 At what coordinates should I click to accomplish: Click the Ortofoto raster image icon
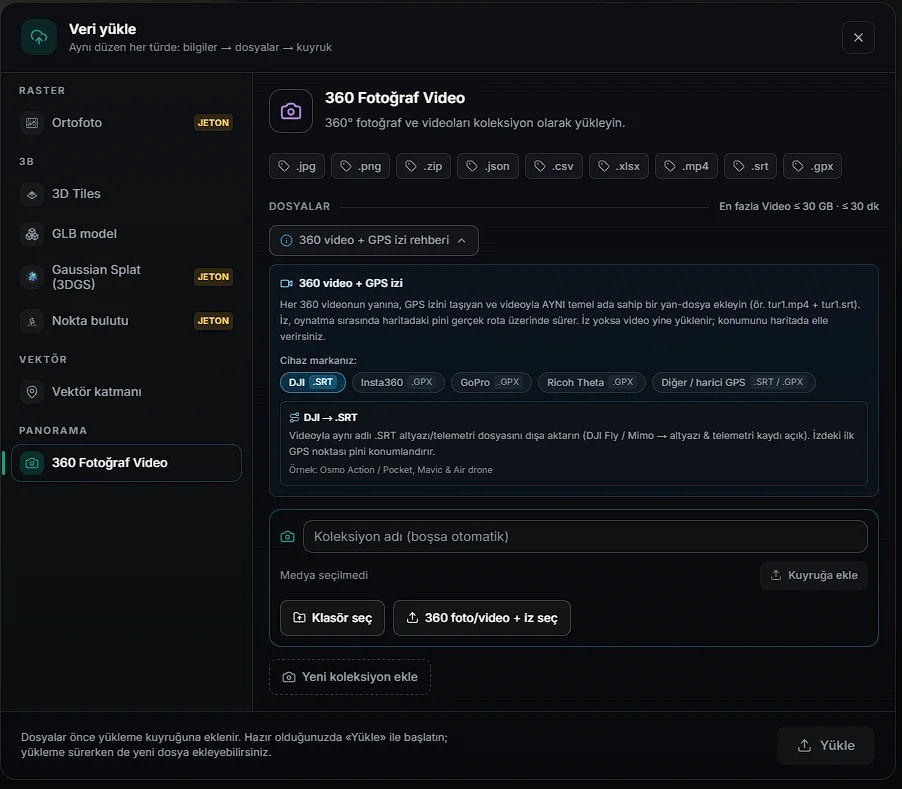(x=32, y=122)
